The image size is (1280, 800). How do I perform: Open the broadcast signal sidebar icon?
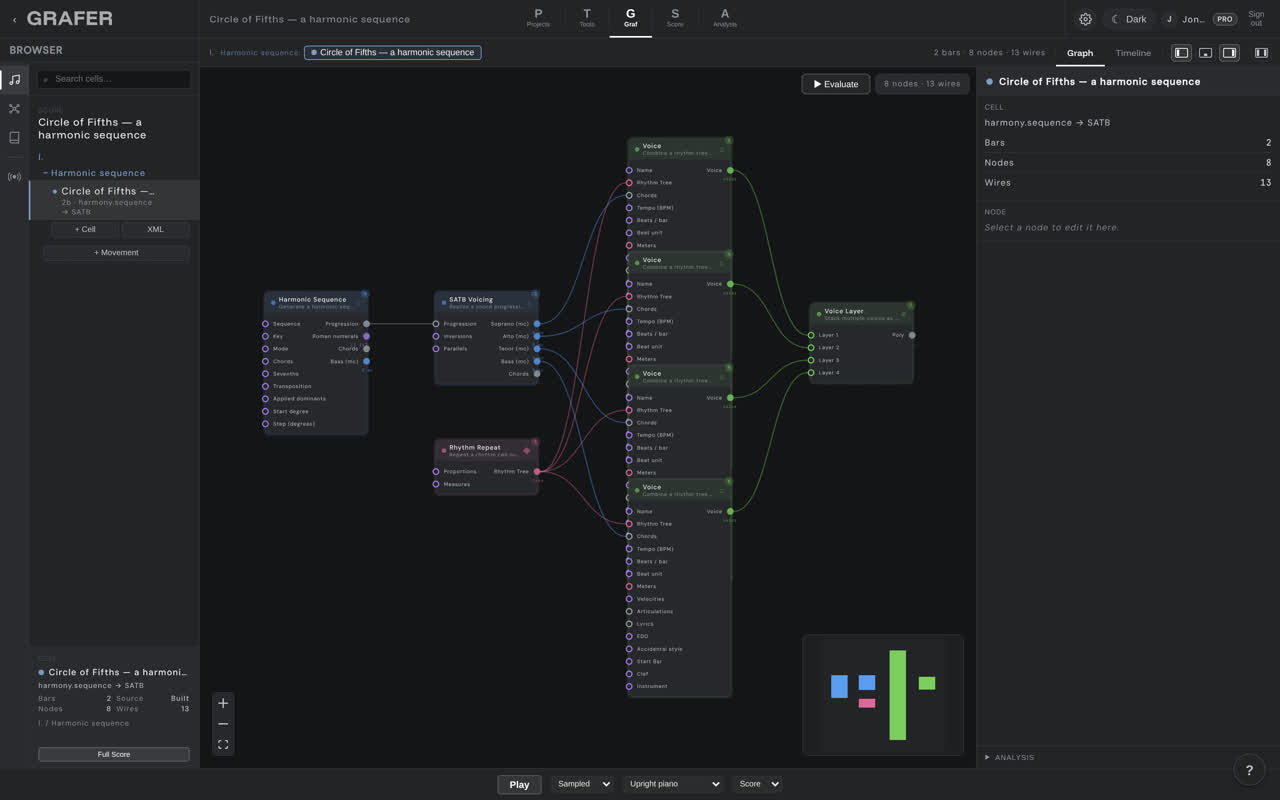(x=14, y=177)
